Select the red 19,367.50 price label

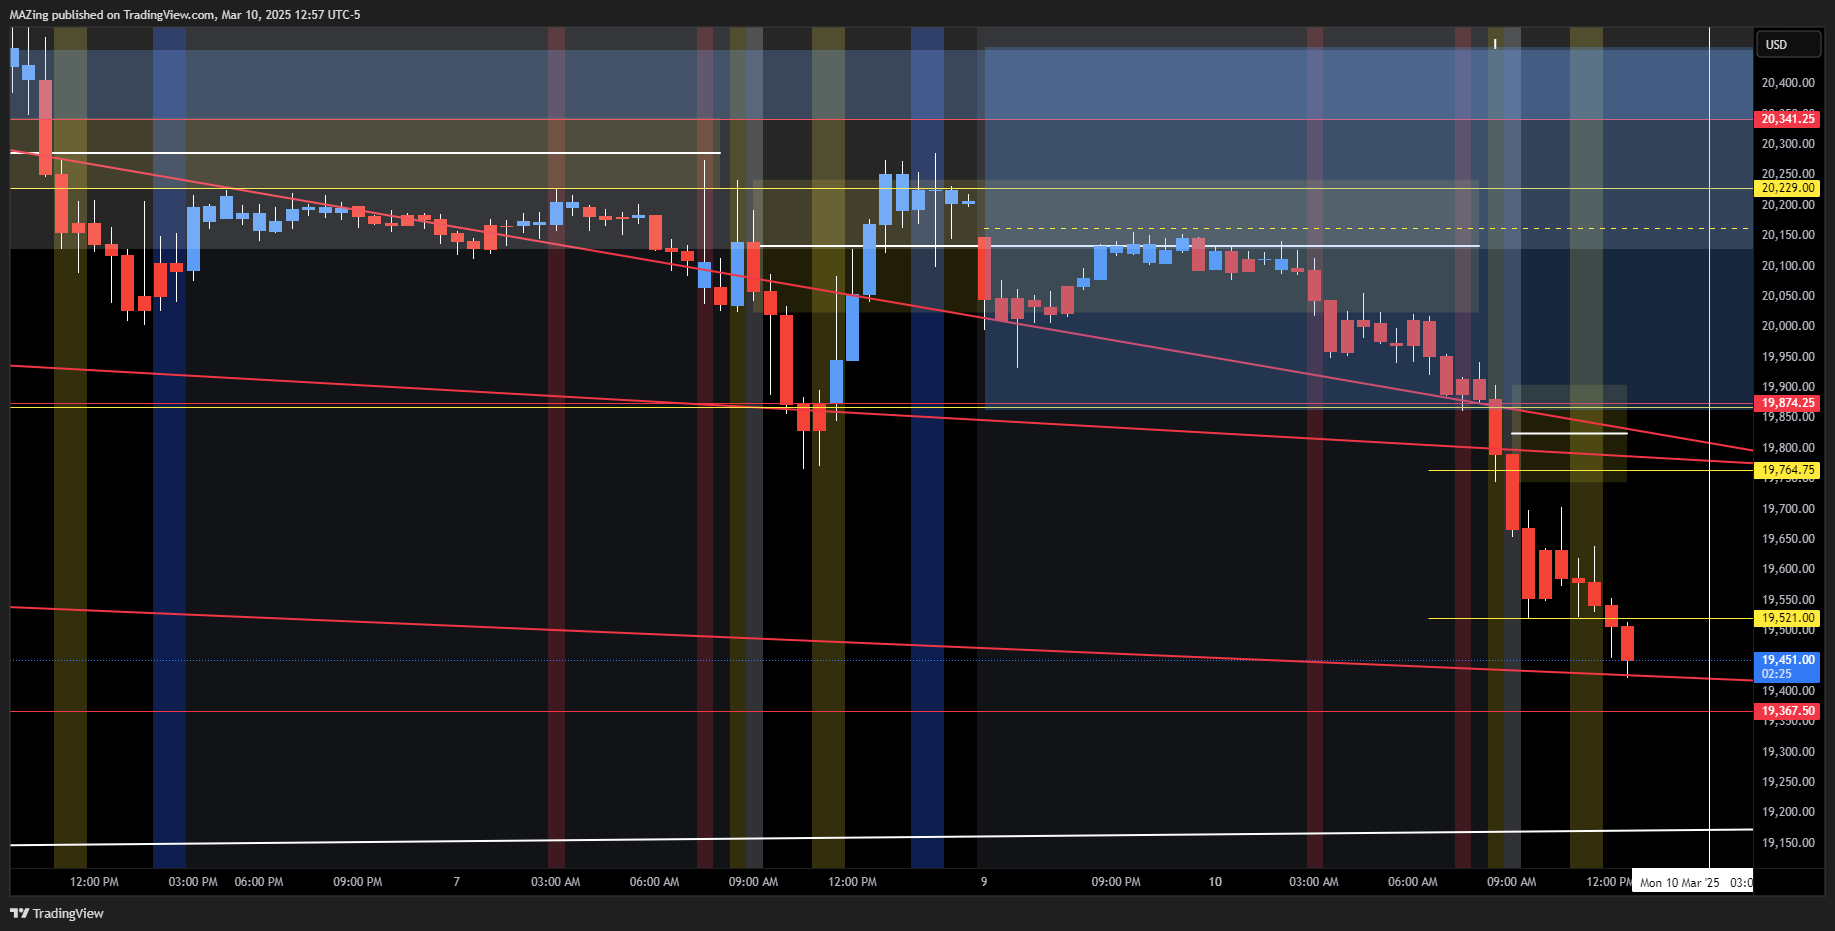pyautogui.click(x=1787, y=711)
